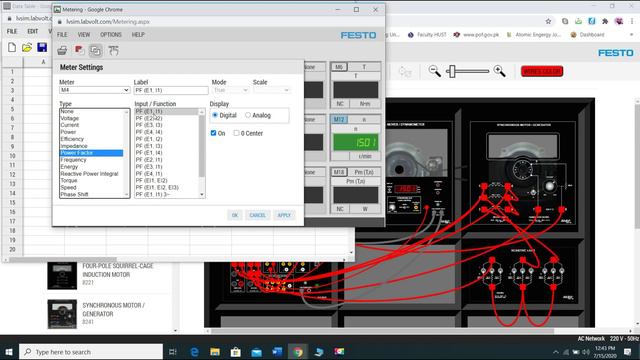Toggle the M6 meter button

[339, 67]
